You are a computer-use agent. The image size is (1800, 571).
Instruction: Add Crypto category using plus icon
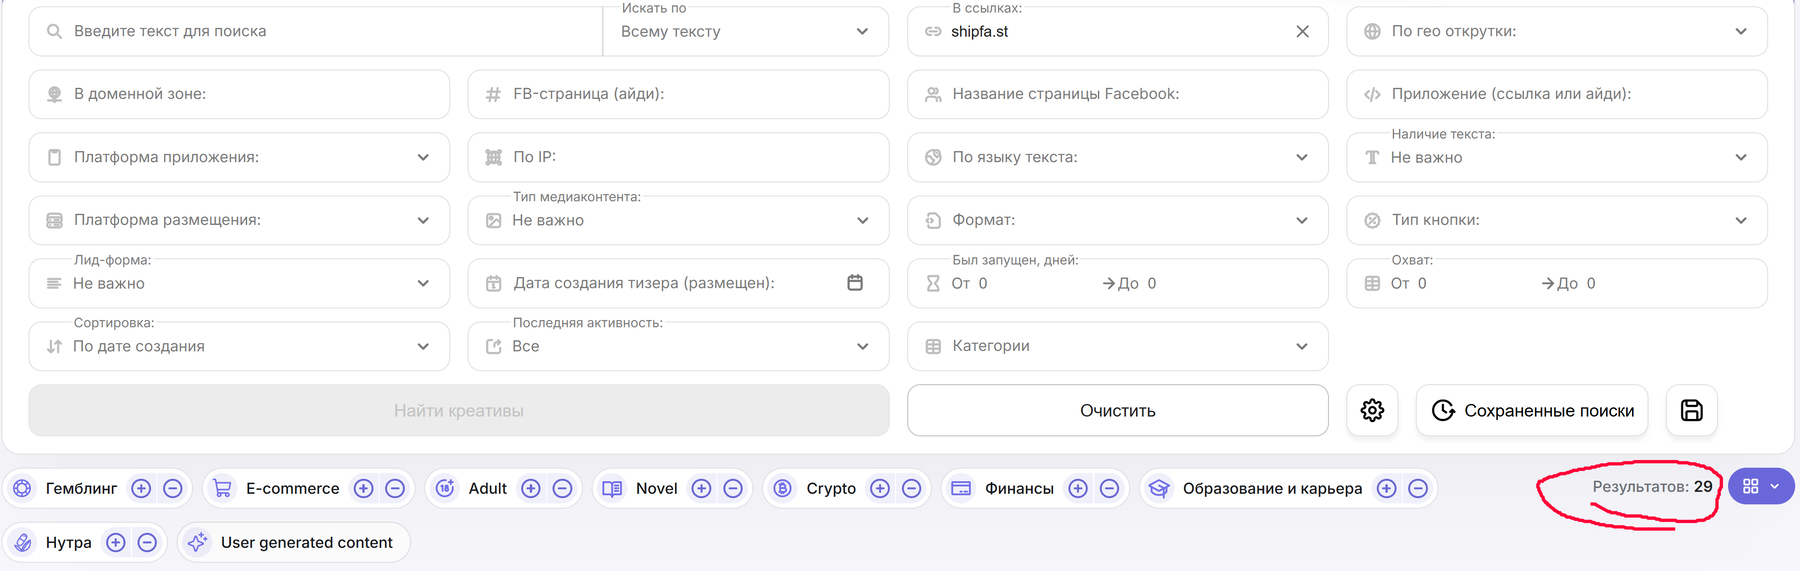(880, 488)
